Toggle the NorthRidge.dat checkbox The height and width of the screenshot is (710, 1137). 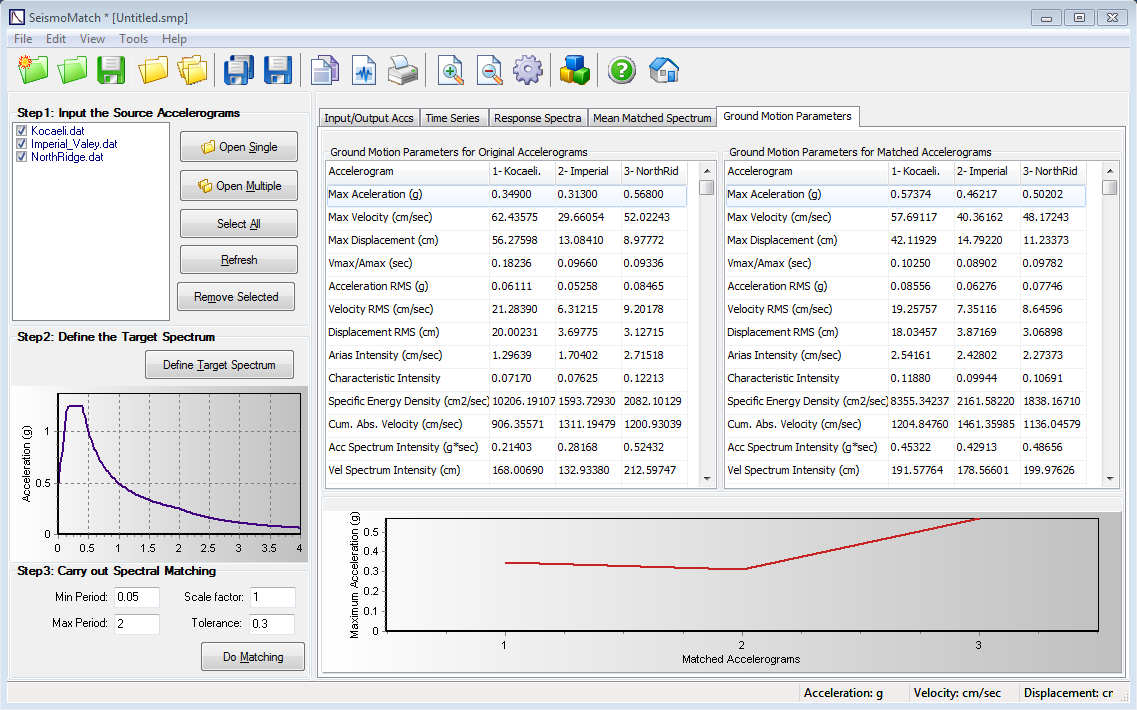[22, 157]
